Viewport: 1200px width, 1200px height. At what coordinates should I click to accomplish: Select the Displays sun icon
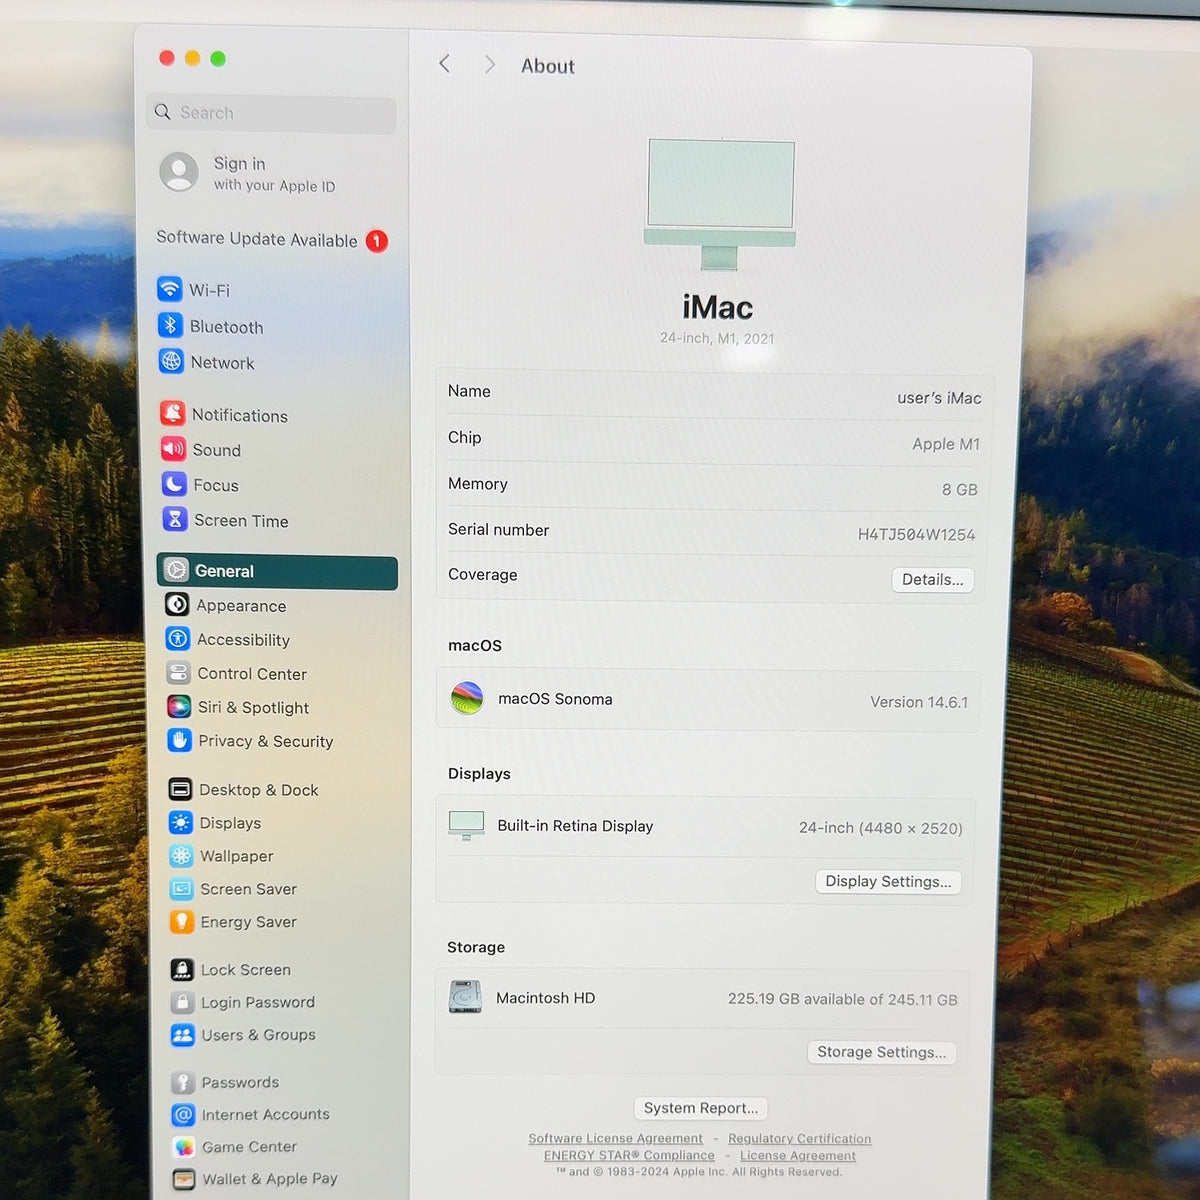pyautogui.click(x=181, y=822)
